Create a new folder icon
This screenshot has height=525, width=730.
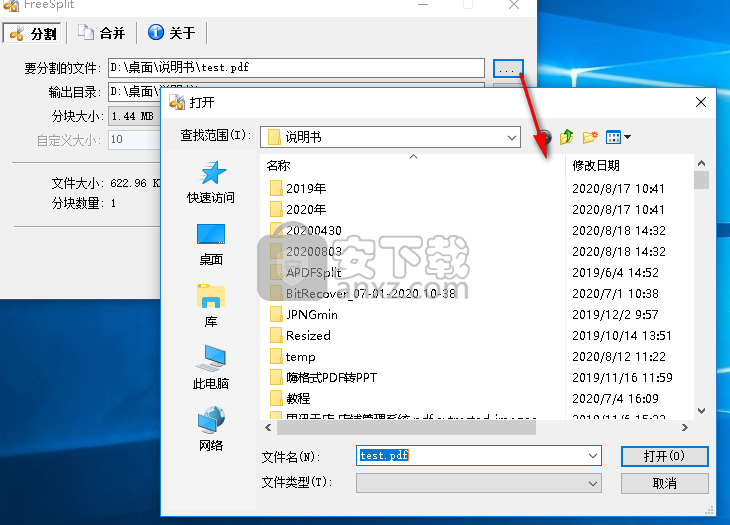(x=590, y=137)
